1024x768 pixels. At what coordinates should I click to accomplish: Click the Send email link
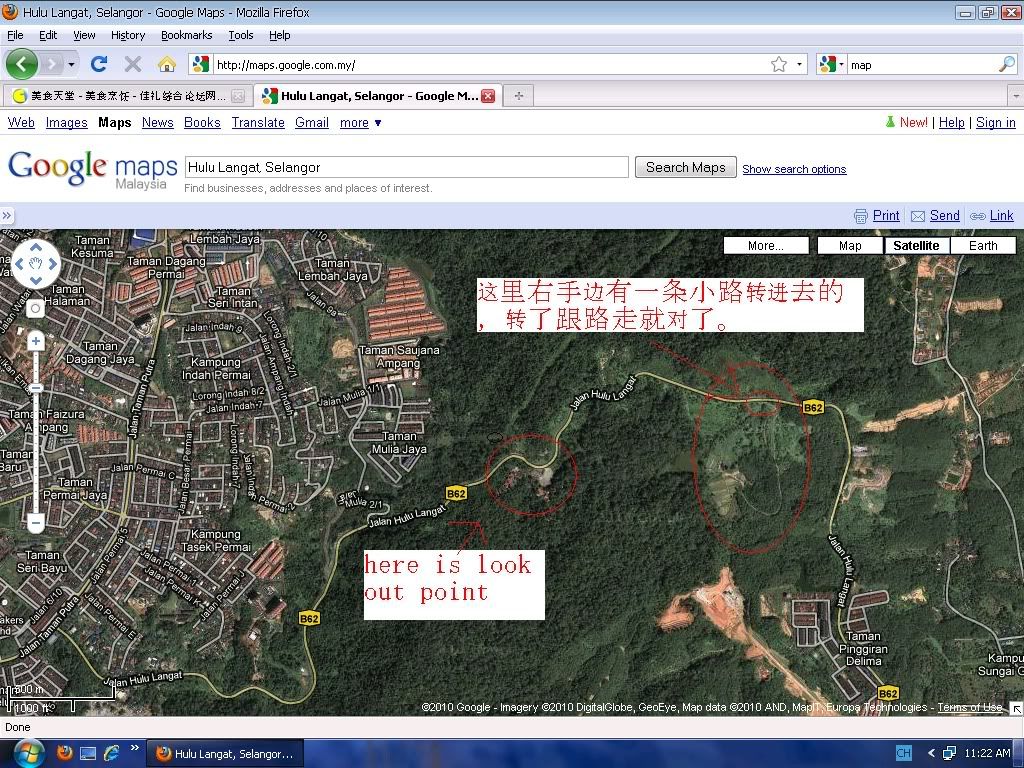tap(935, 216)
